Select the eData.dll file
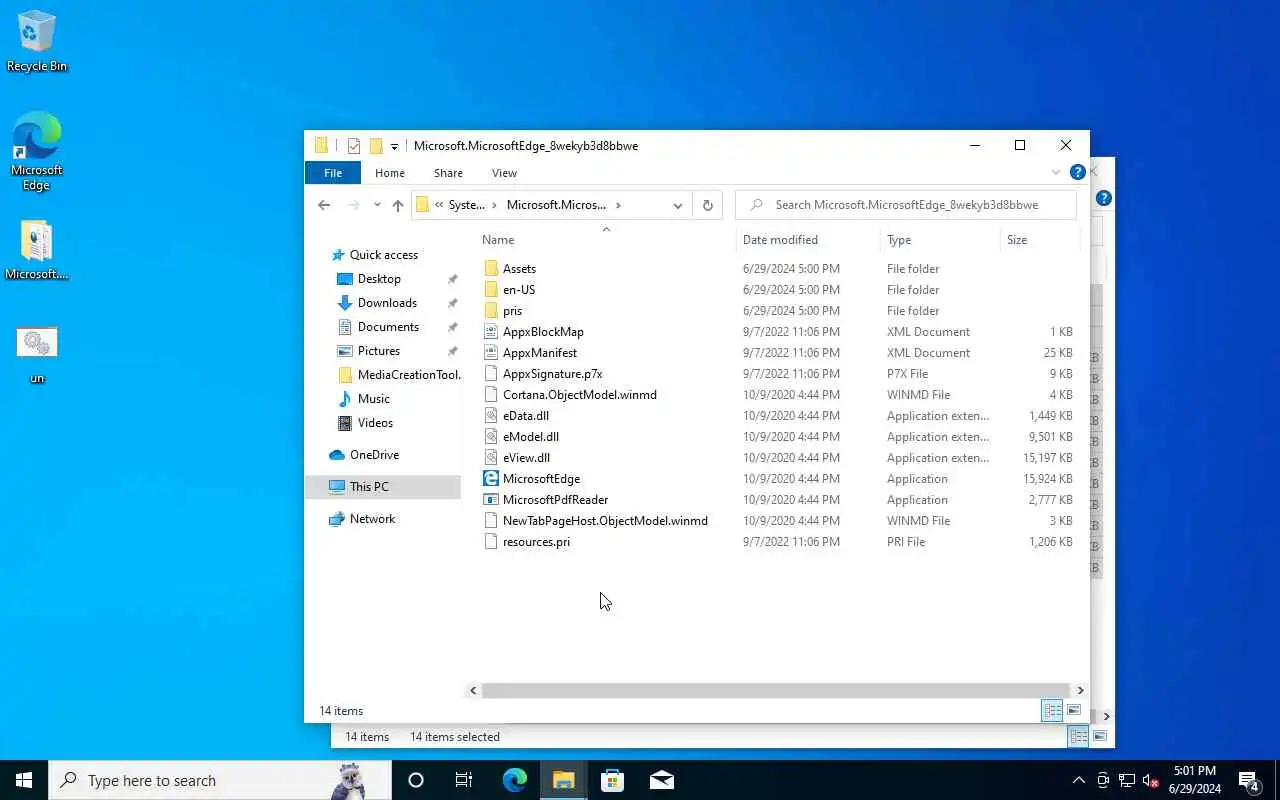This screenshot has height=800, width=1280. [x=525, y=416]
